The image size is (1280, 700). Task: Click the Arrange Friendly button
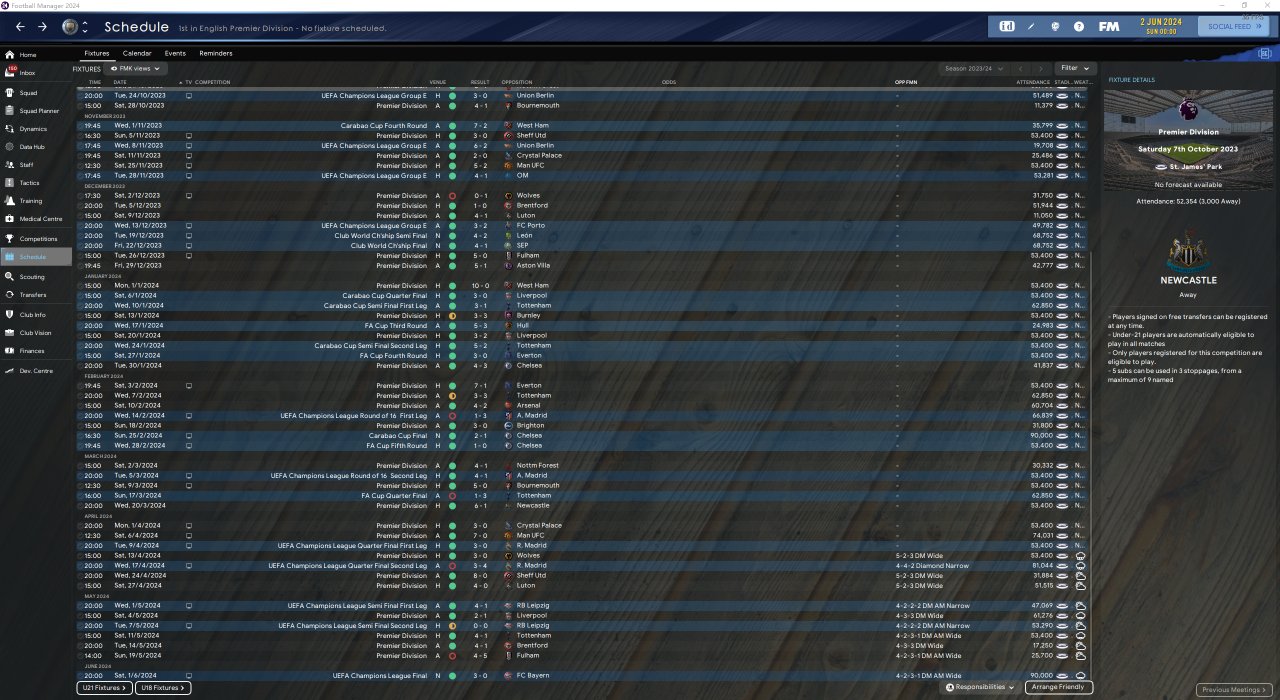coord(1059,688)
